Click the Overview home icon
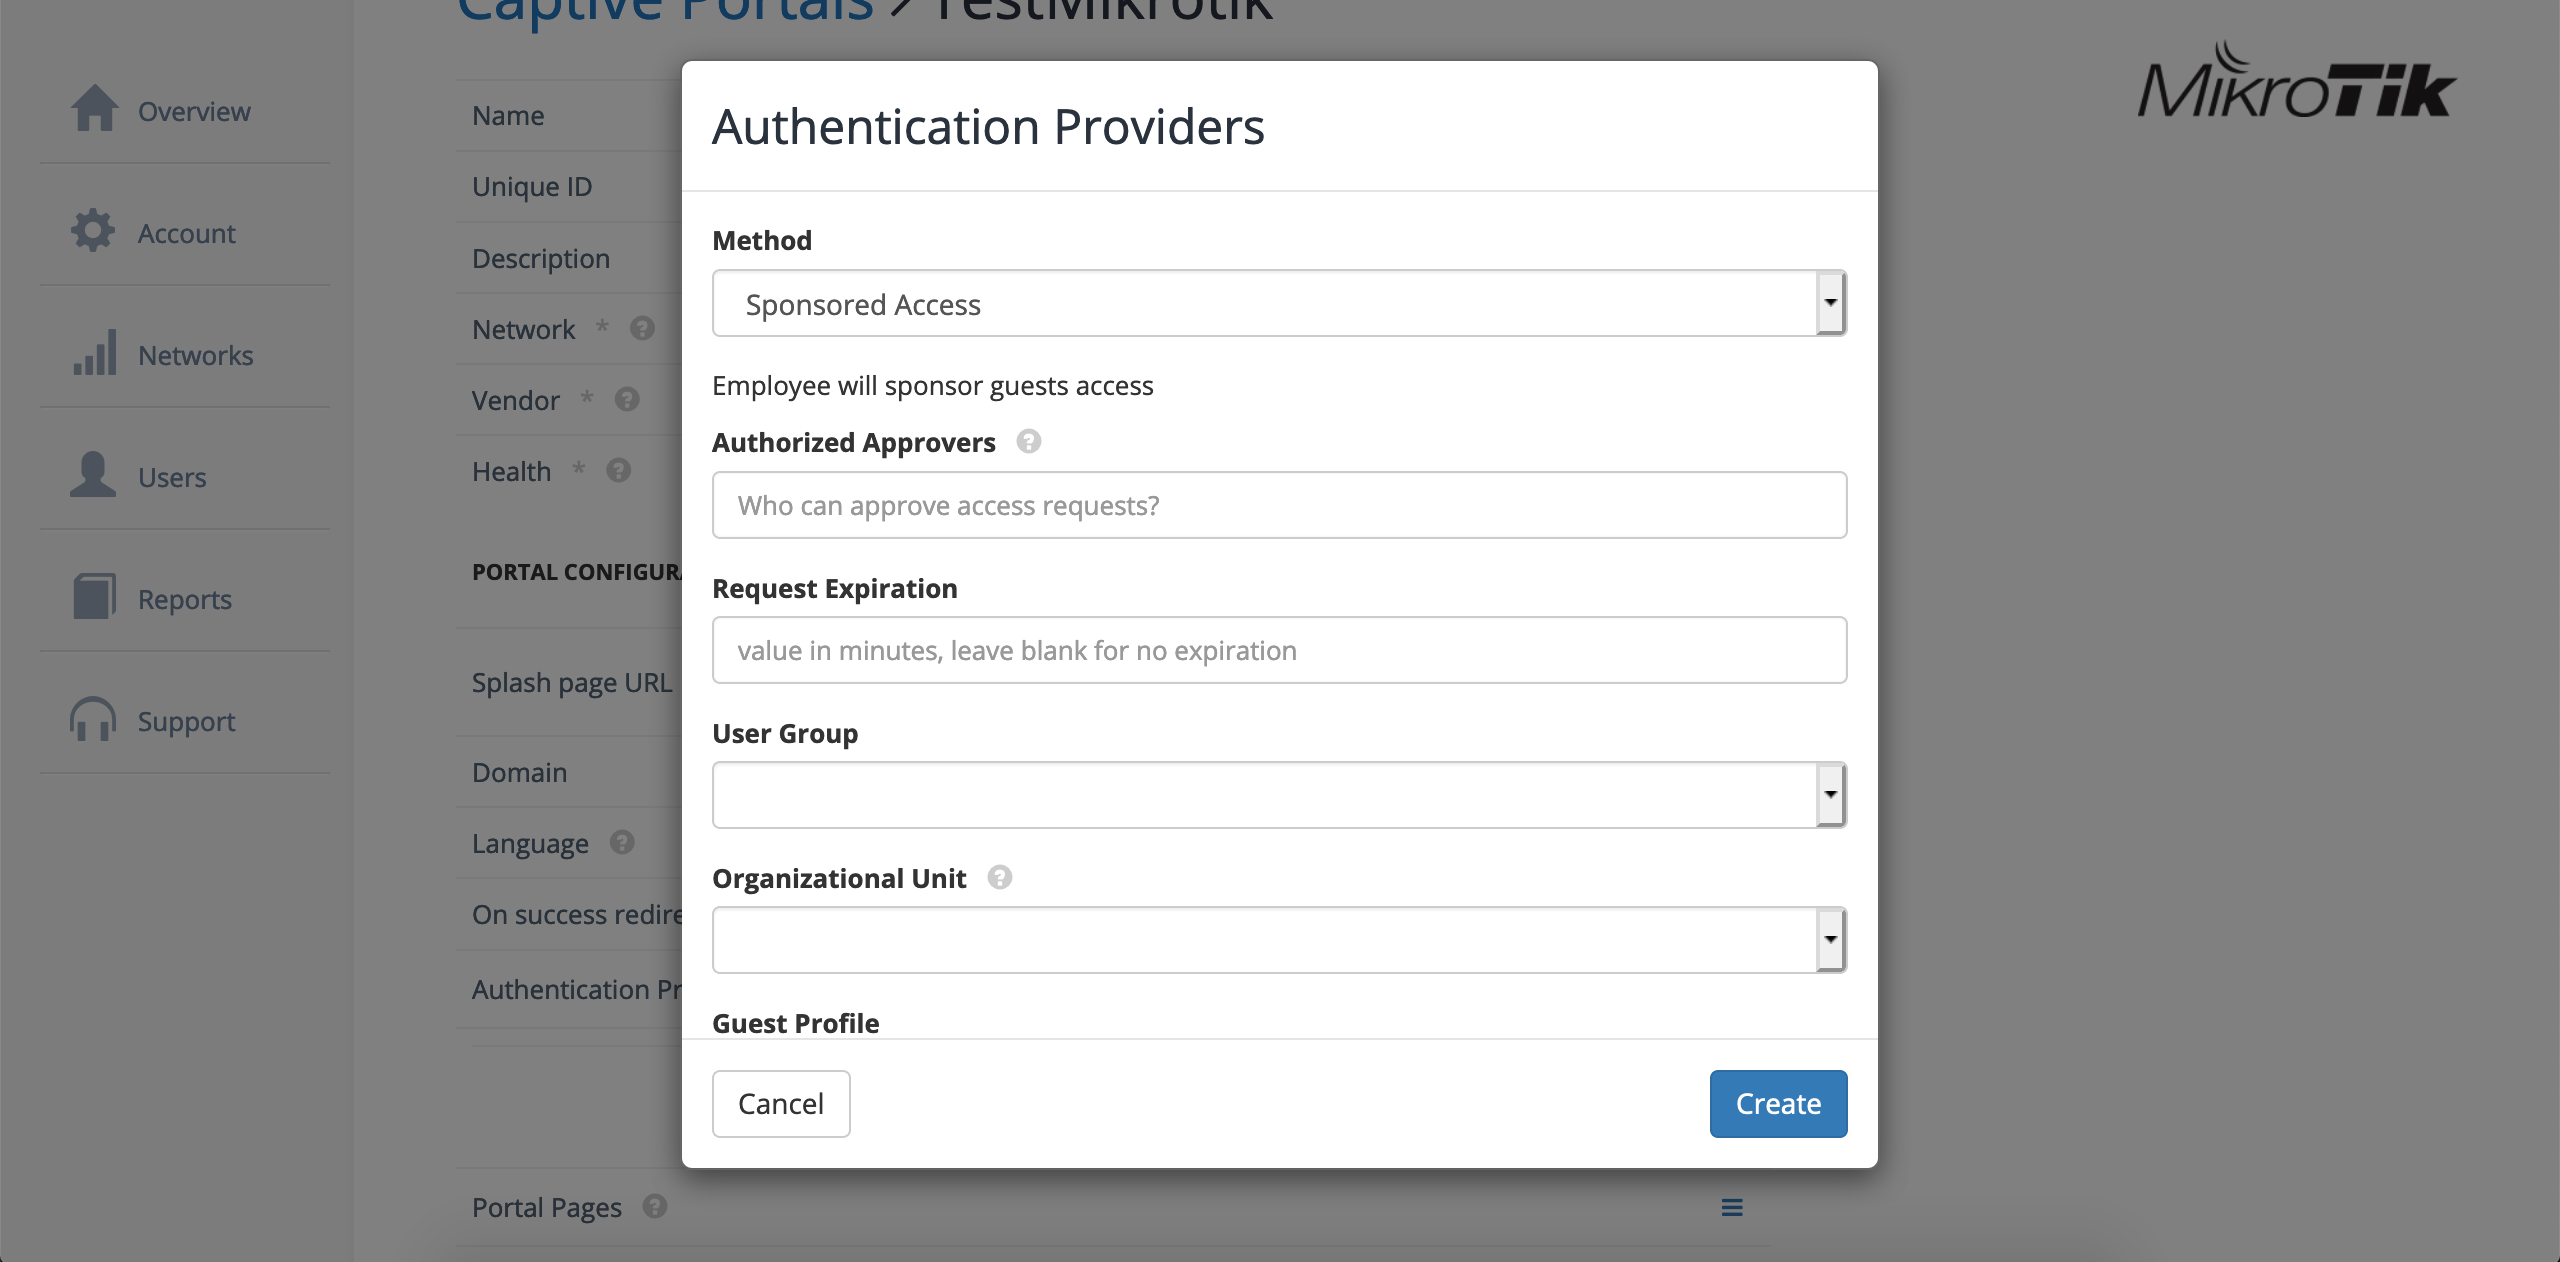This screenshot has height=1262, width=2560. pyautogui.click(x=94, y=111)
